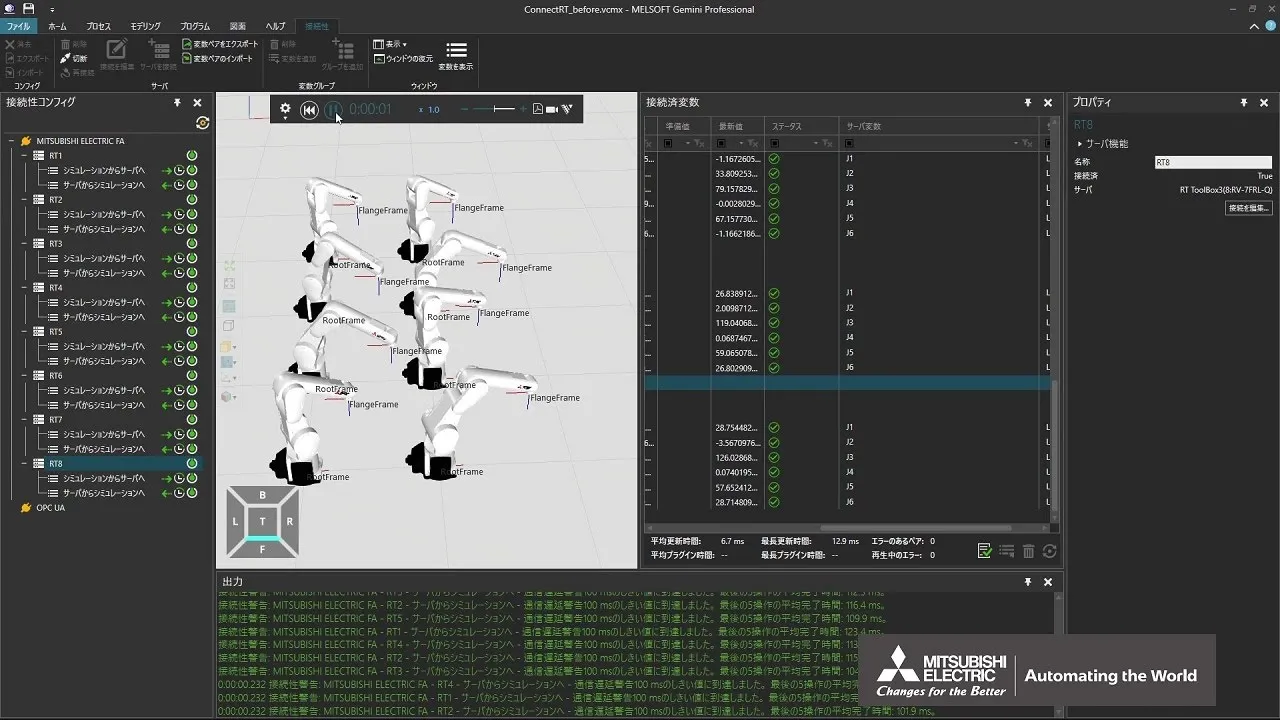Click the 変数を表示 ribbon button
Screen dimensions: 1280x720
click(456, 56)
